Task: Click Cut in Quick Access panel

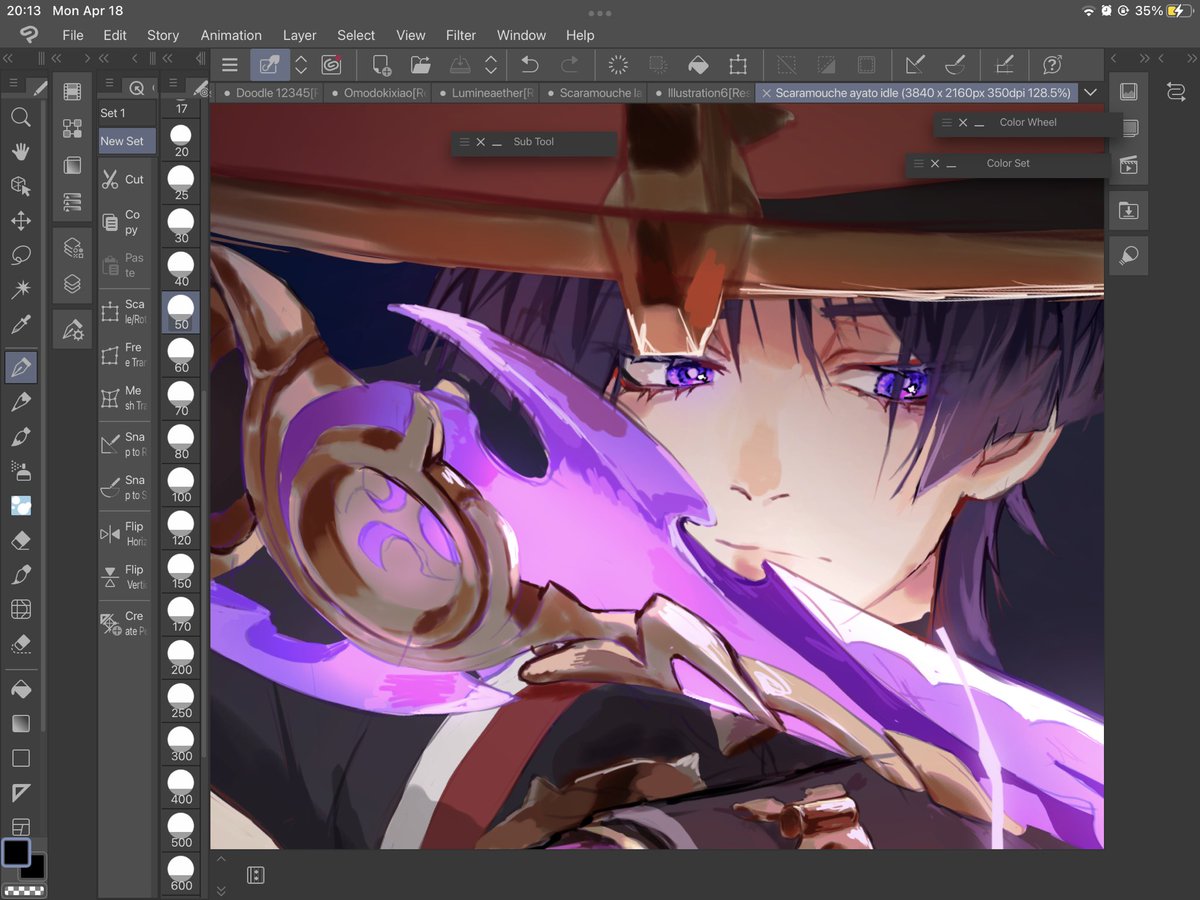Action: coord(124,180)
